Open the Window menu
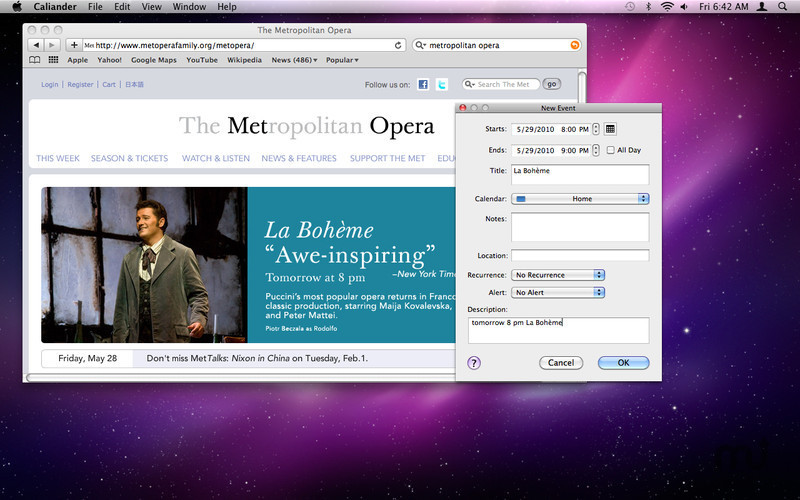Viewport: 800px width, 500px height. pos(189,7)
